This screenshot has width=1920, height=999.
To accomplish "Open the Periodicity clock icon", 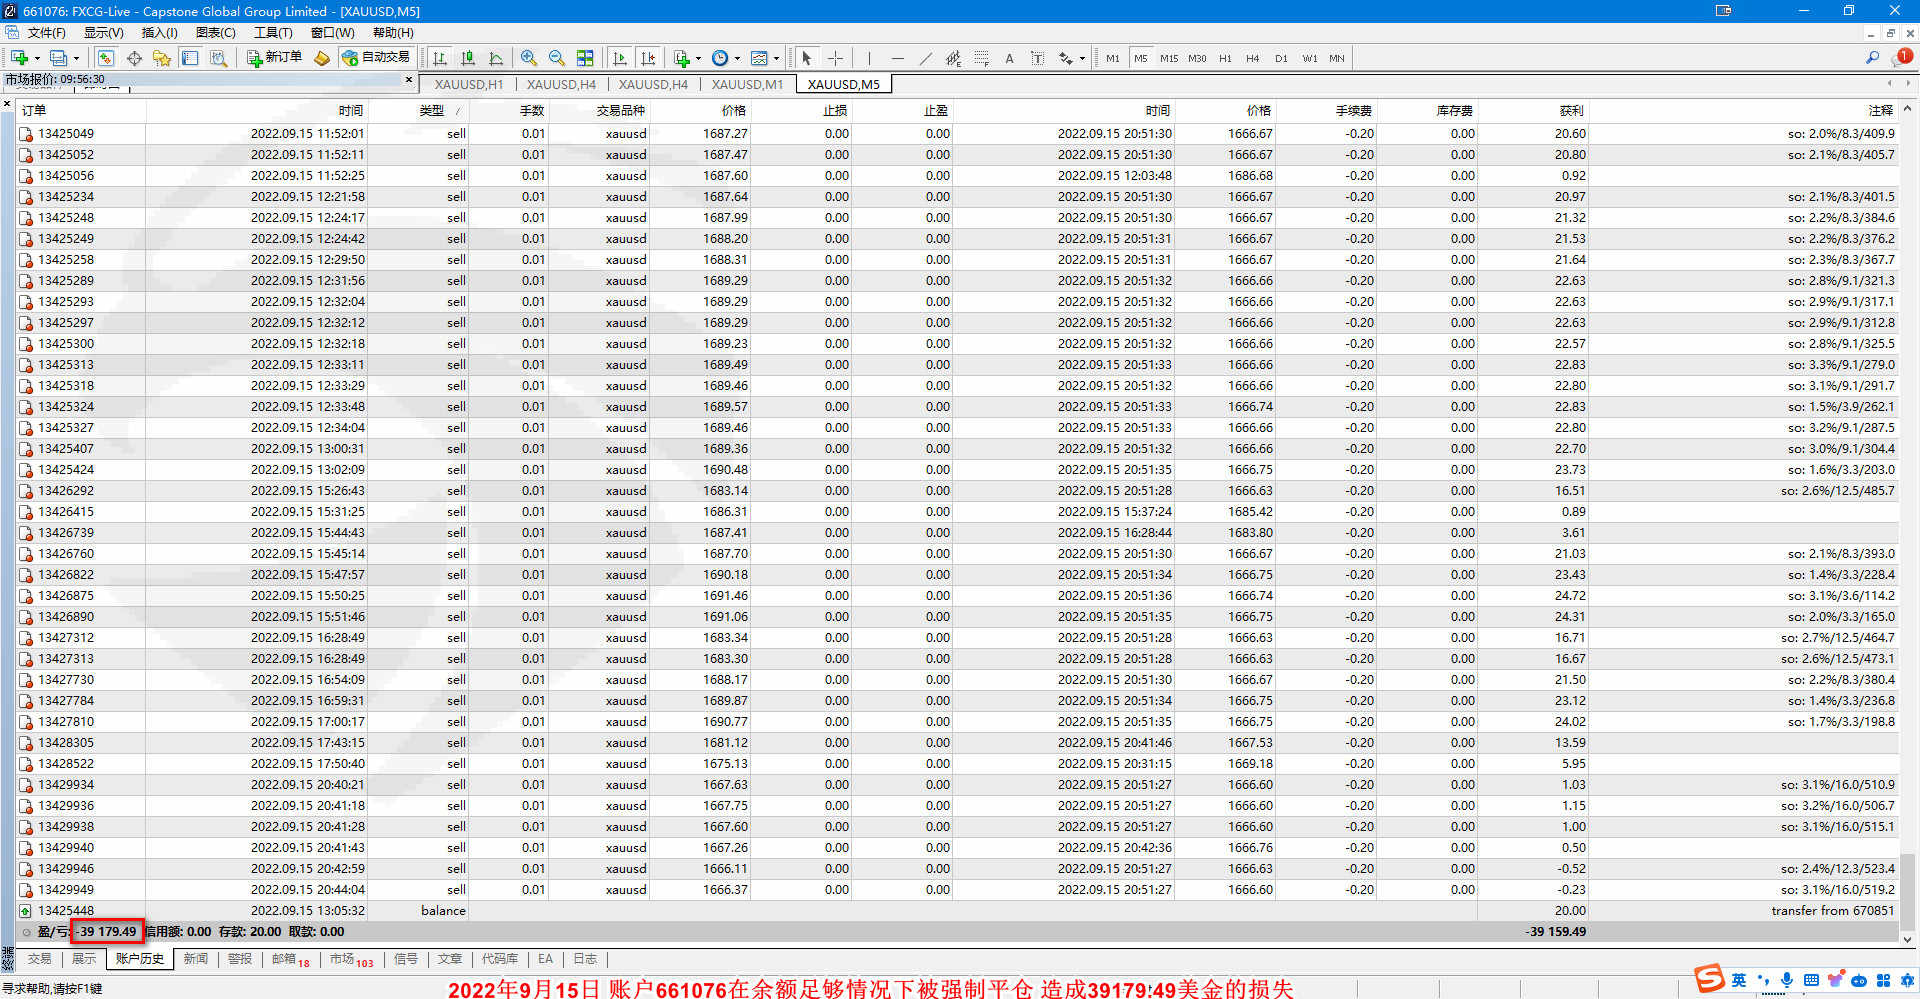I will [720, 58].
